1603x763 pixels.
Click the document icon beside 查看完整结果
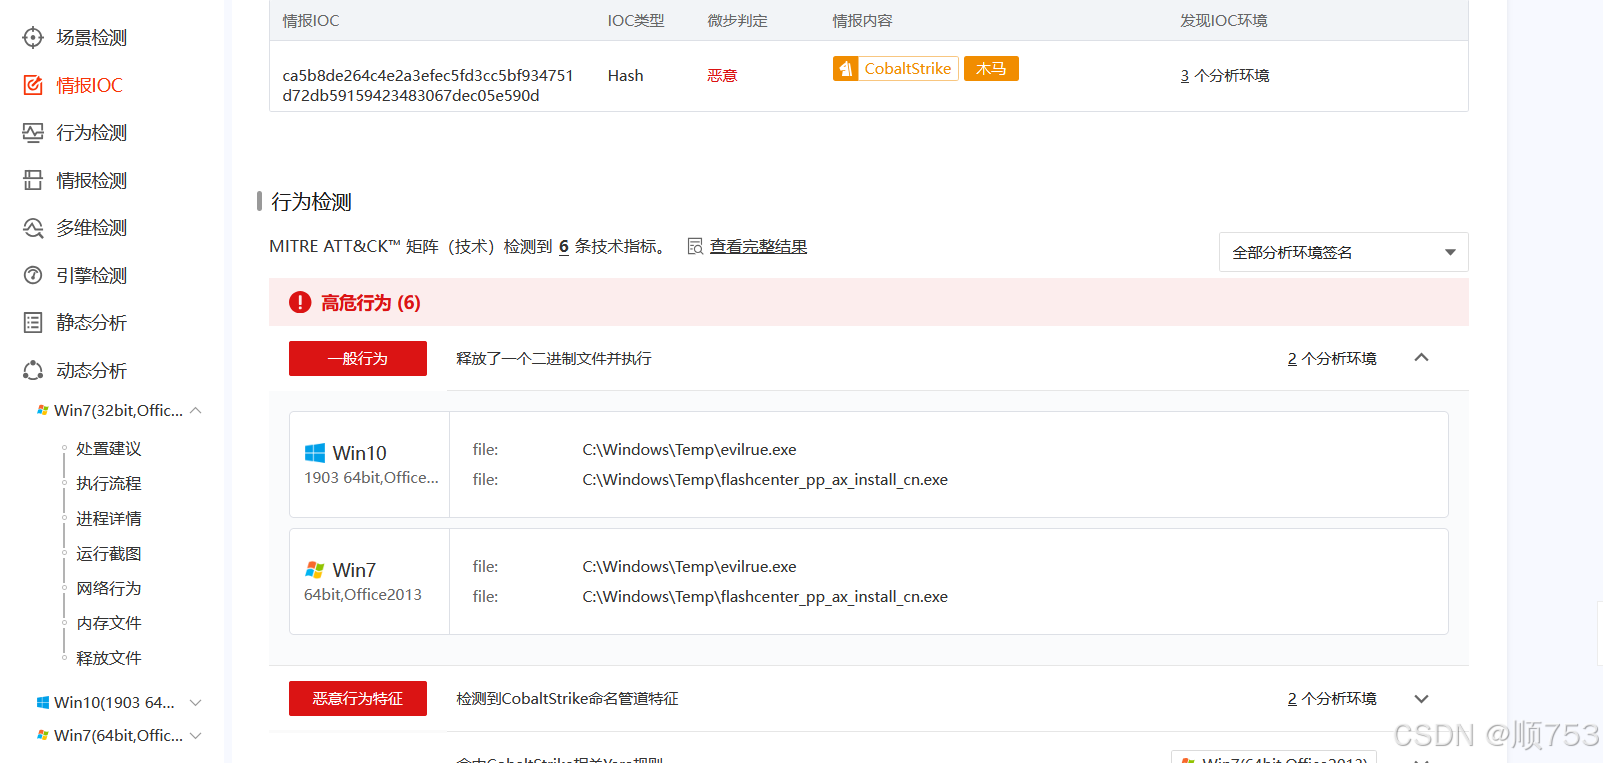(695, 246)
